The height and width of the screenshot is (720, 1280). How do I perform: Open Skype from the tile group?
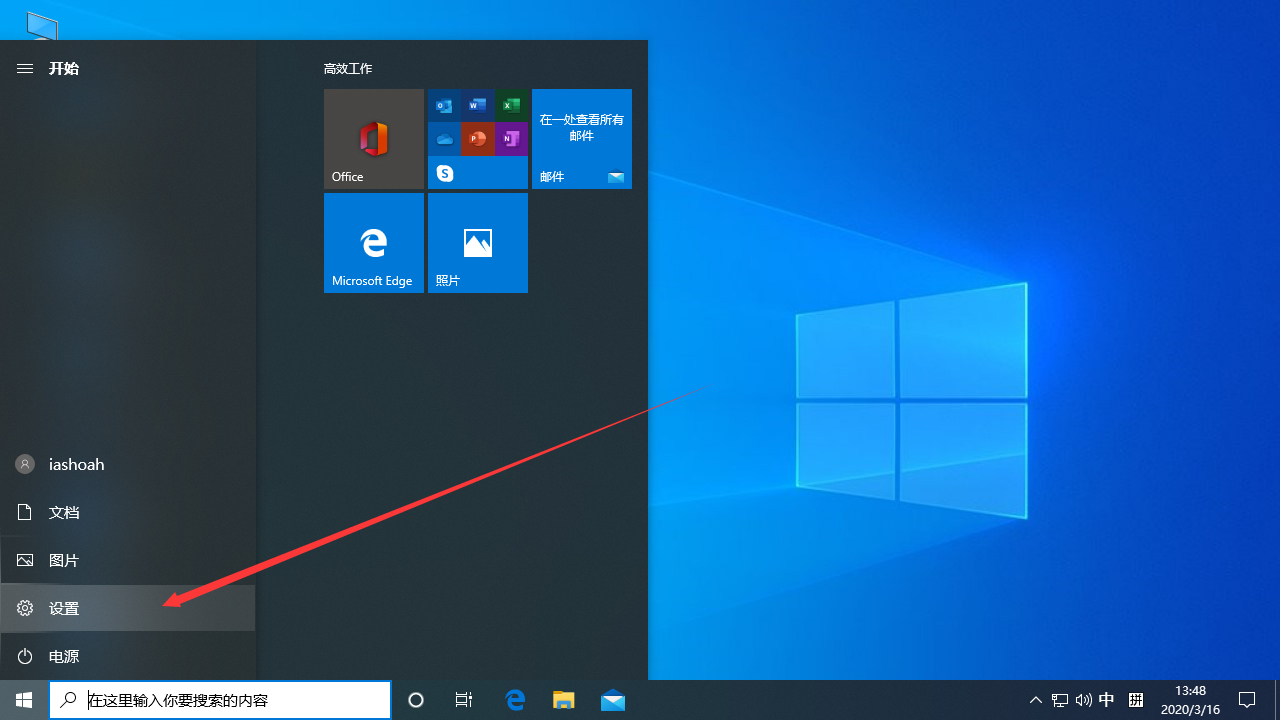pyautogui.click(x=444, y=172)
